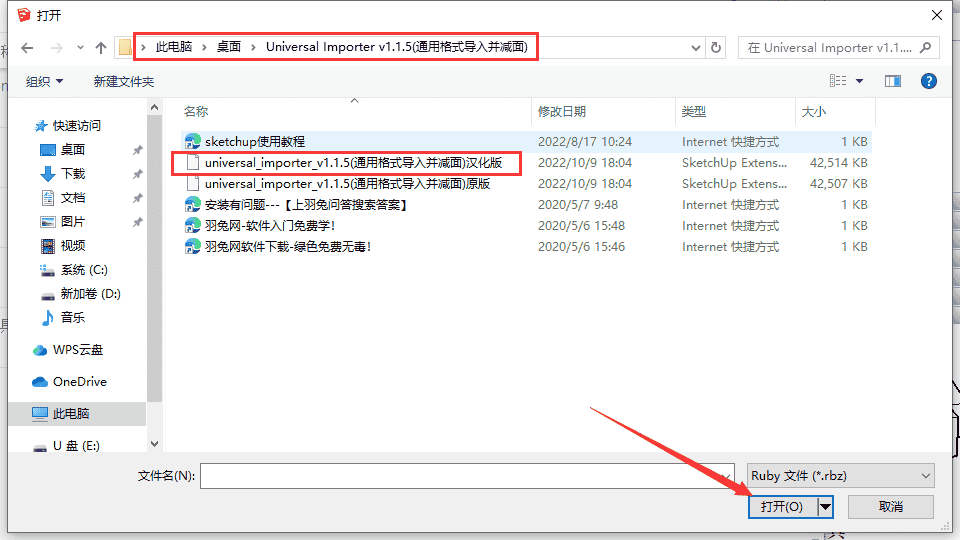Click the icon of the 原版 rbz file

pyautogui.click(x=193, y=184)
